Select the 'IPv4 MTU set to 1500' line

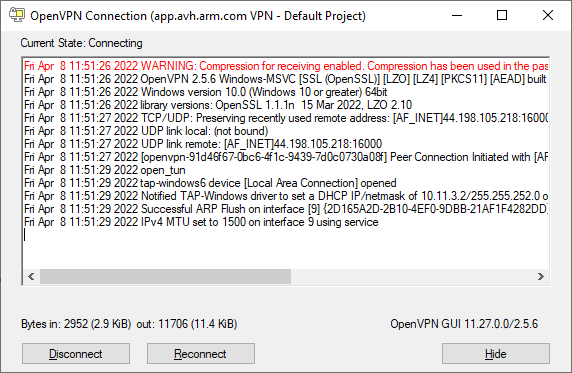pyautogui.click(x=201, y=222)
